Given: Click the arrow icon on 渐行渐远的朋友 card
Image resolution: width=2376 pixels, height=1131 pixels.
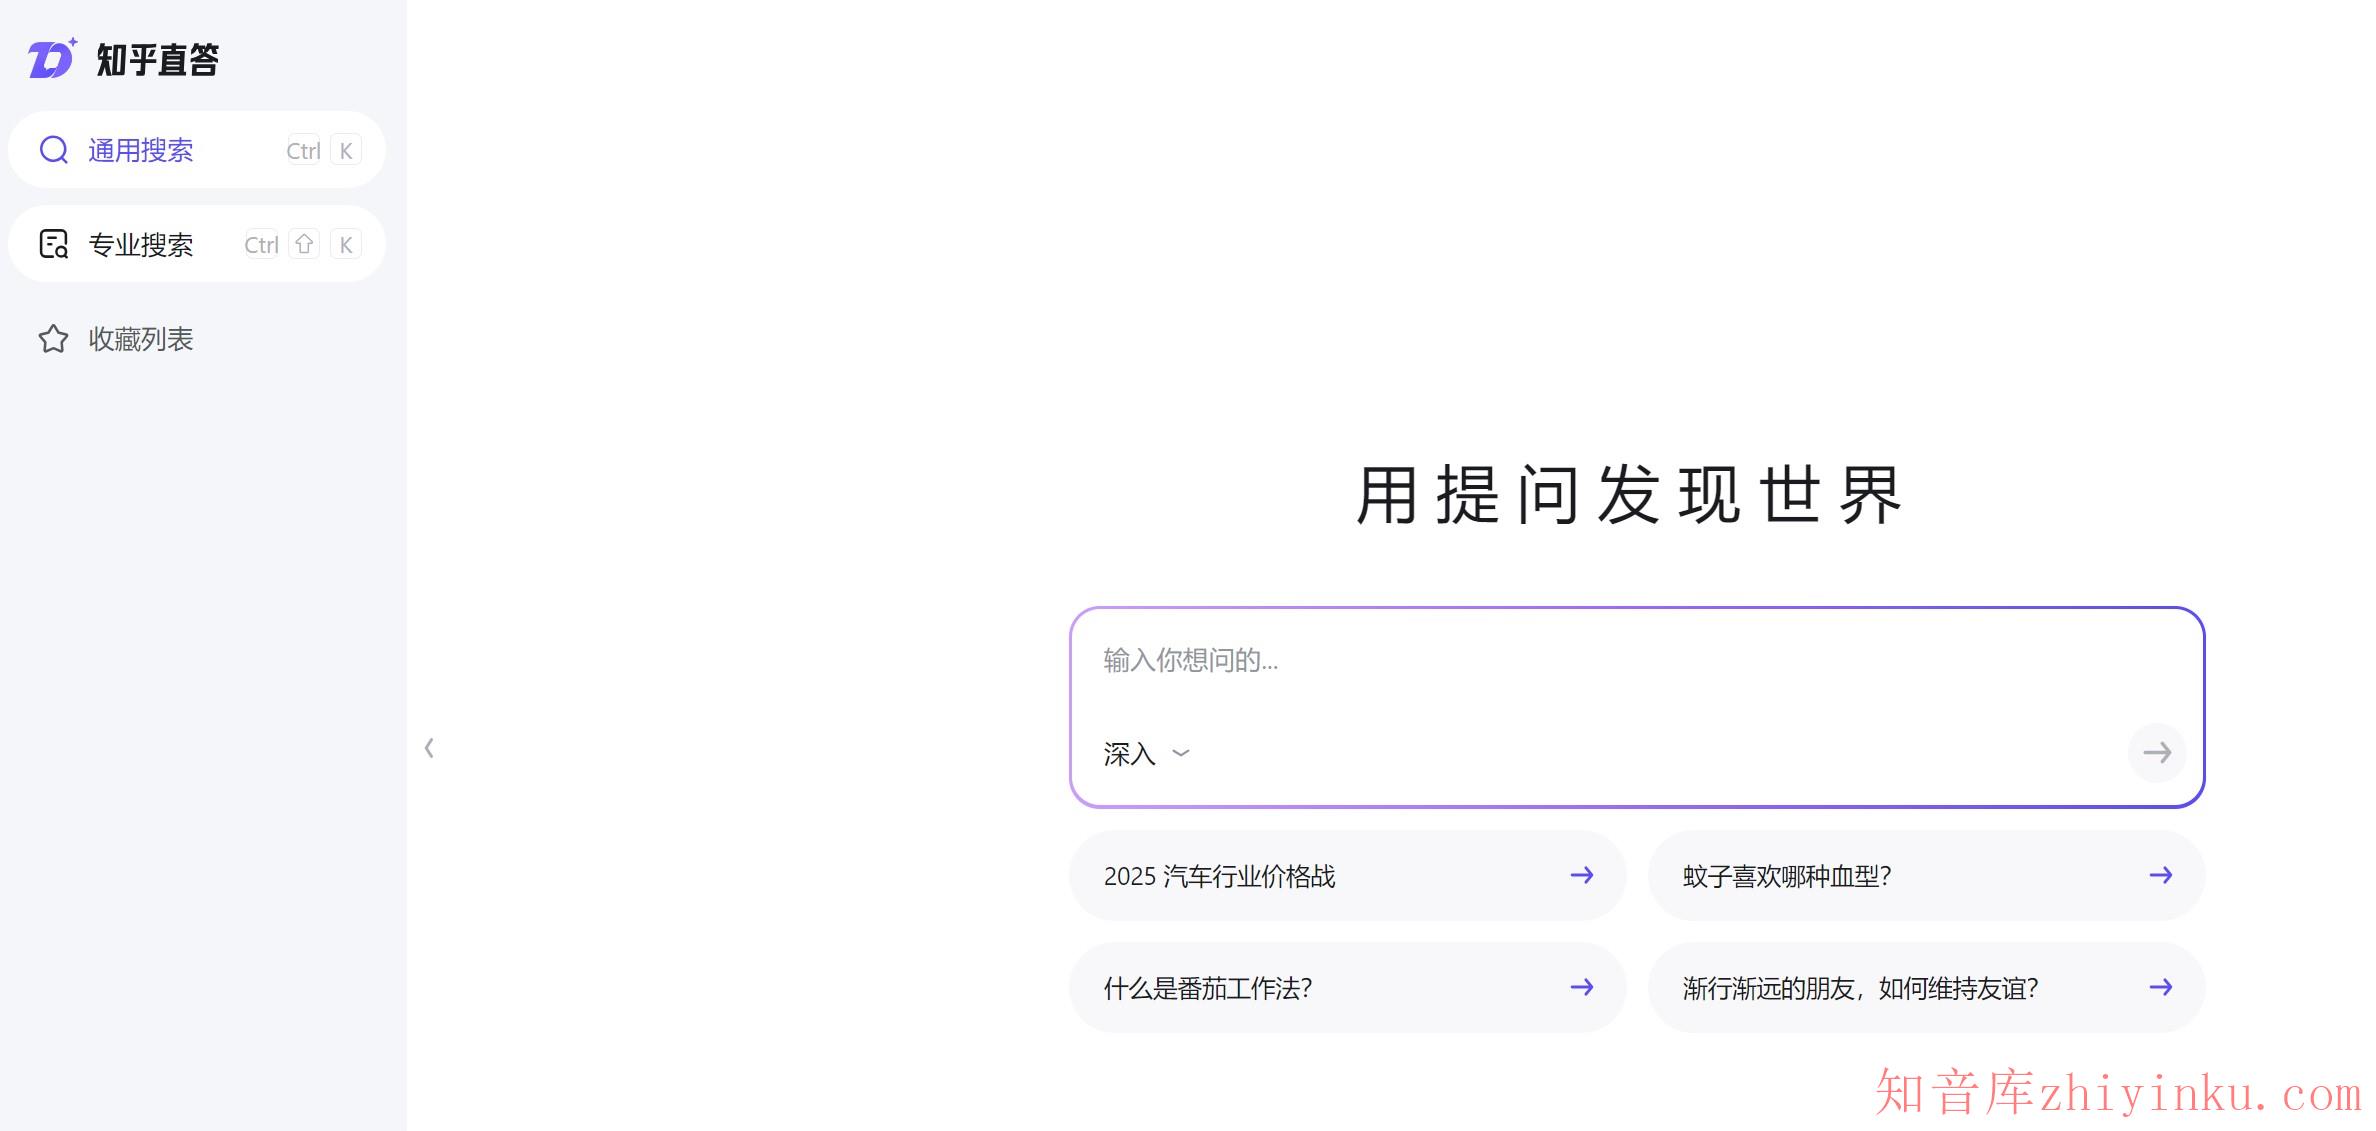Looking at the screenshot, I should coord(2159,987).
